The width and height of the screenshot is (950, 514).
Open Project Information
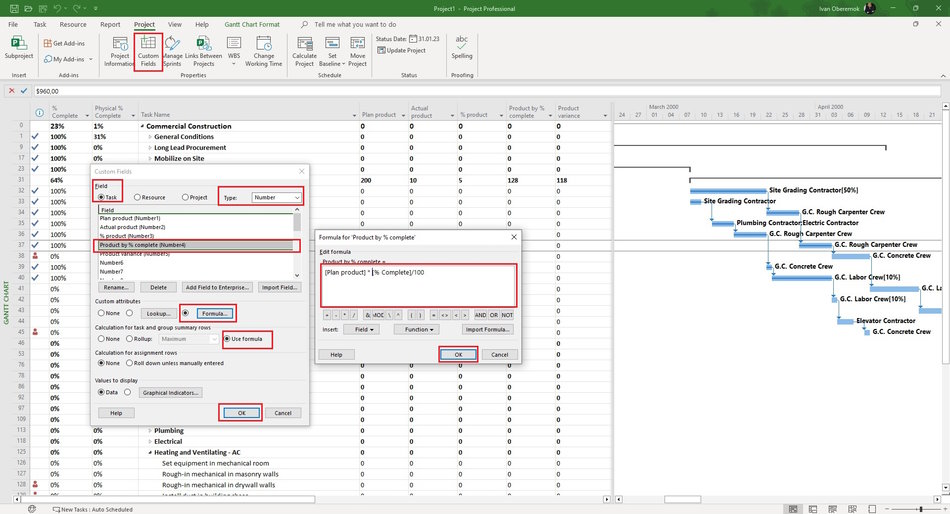[119, 52]
